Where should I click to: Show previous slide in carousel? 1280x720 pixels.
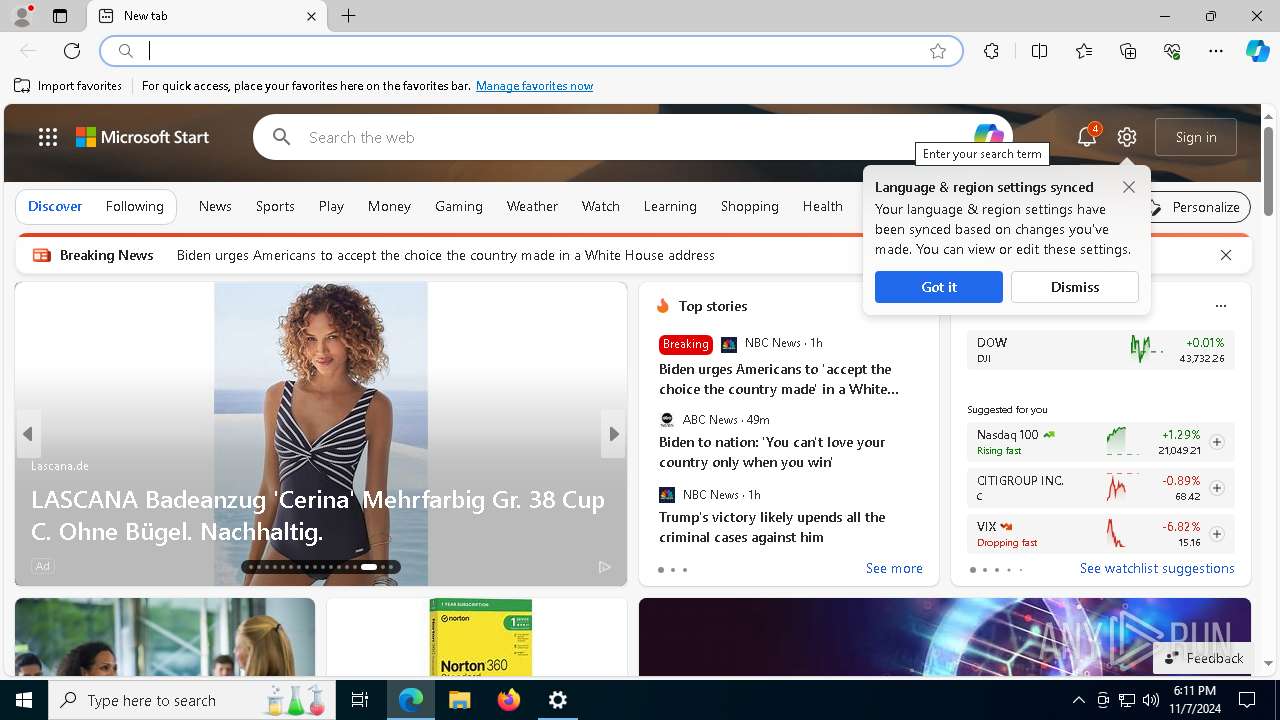tap(28, 434)
